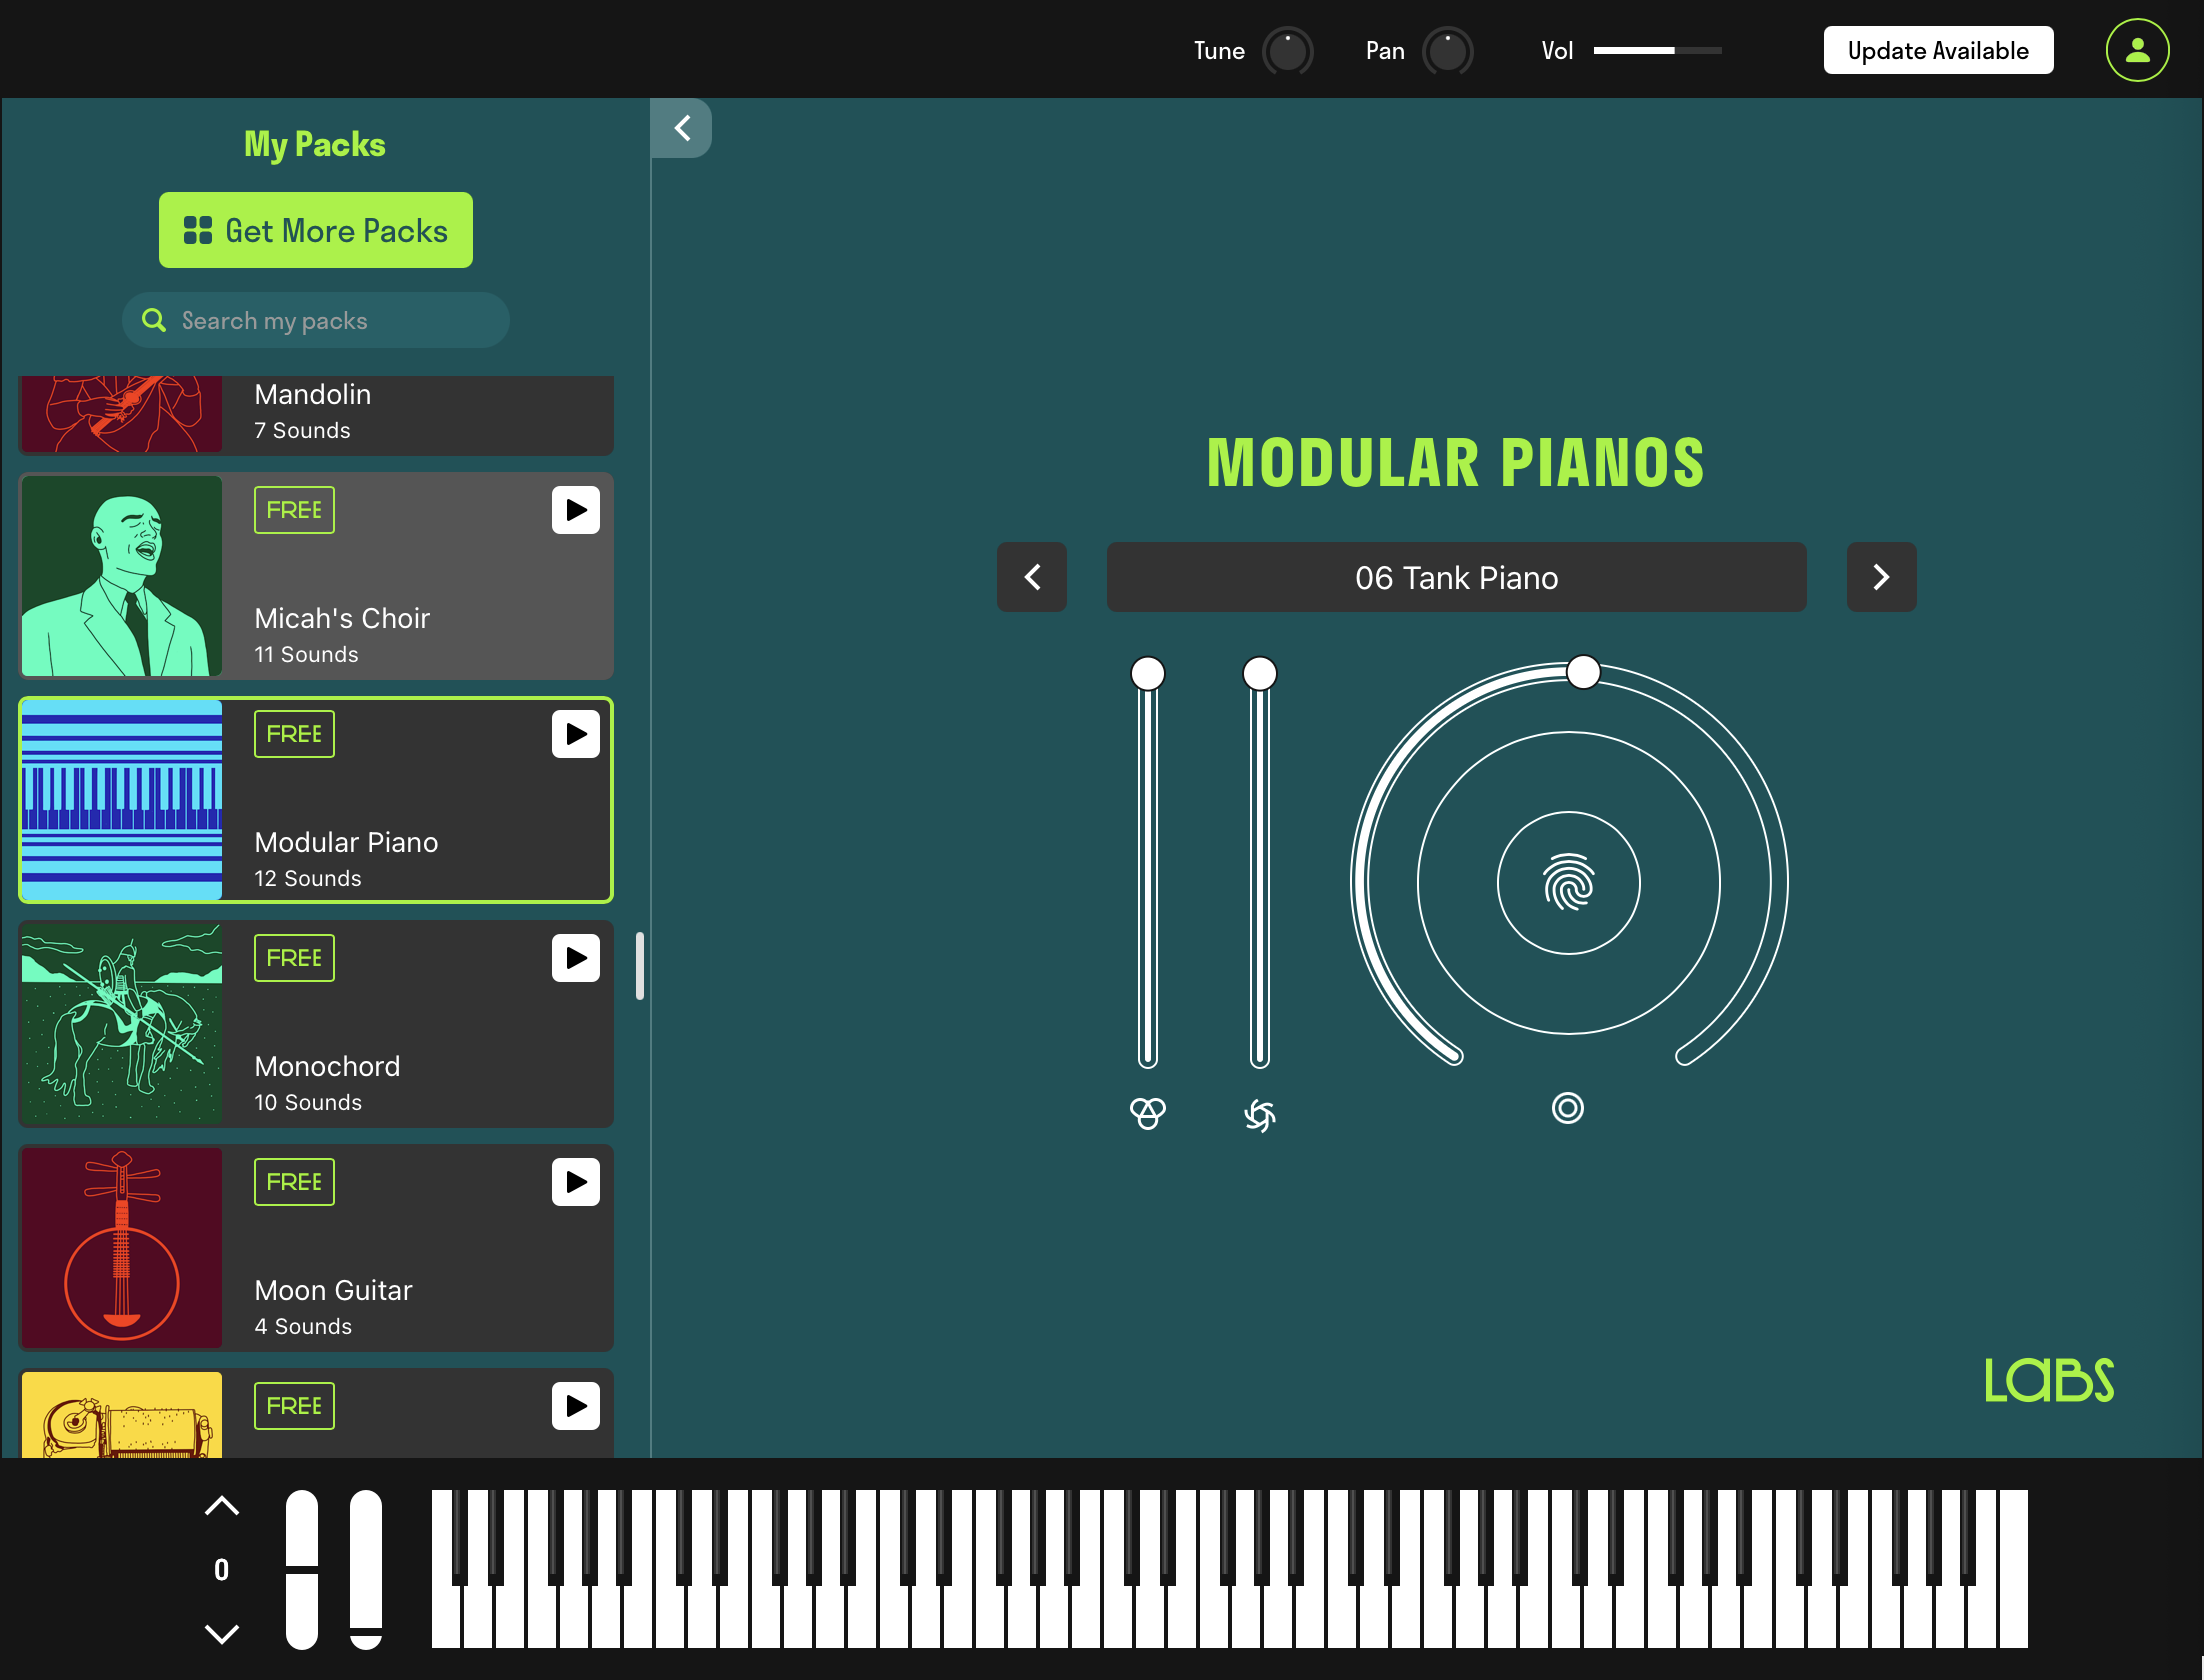
Task: Click the concentric circle icon under dial
Action: [1567, 1108]
